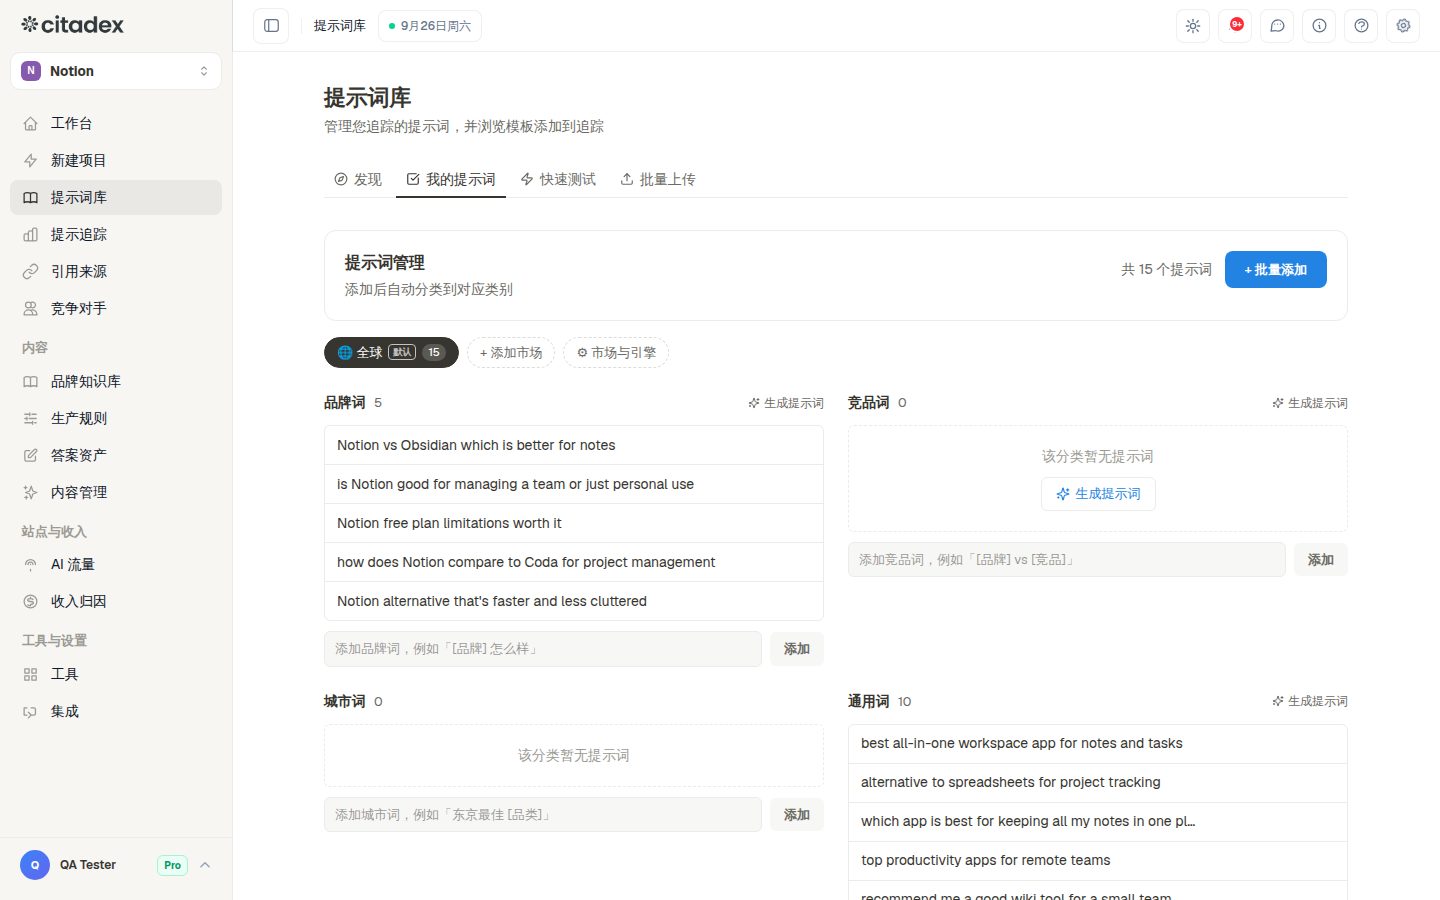The height and width of the screenshot is (900, 1440).
Task: Select the 我的提示词 tab
Action: pos(451,179)
